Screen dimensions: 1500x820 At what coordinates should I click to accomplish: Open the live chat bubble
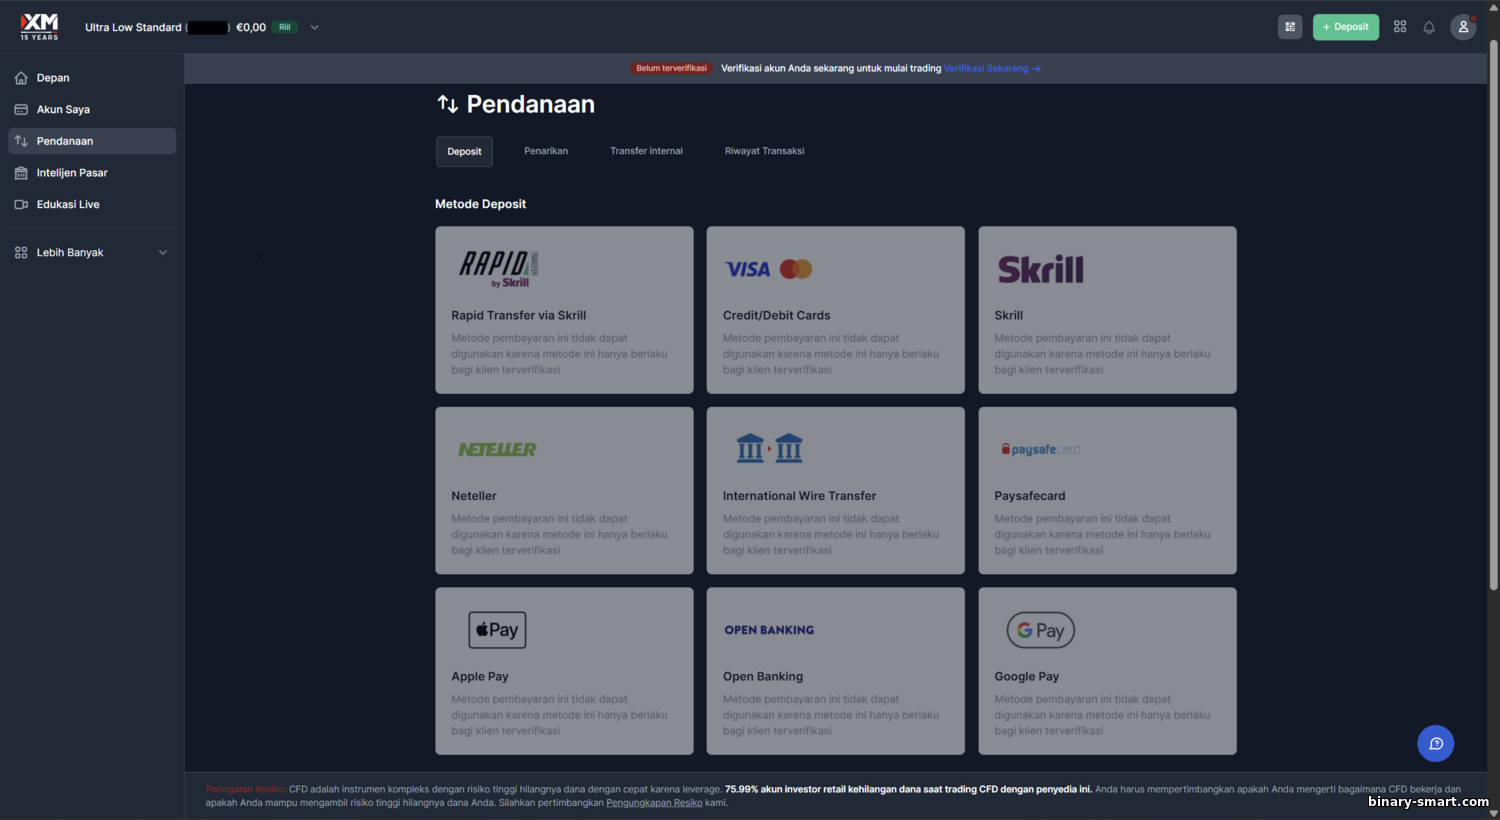tap(1435, 743)
